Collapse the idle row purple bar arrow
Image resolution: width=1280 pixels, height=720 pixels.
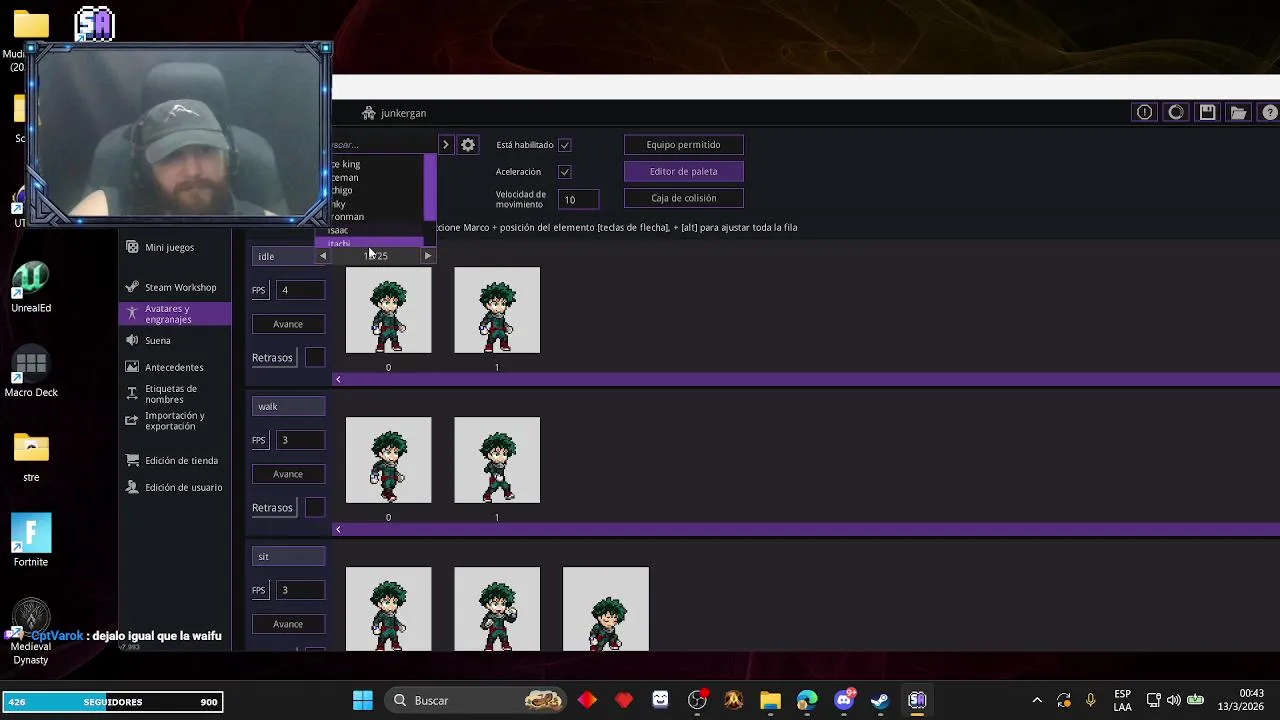[x=338, y=379]
